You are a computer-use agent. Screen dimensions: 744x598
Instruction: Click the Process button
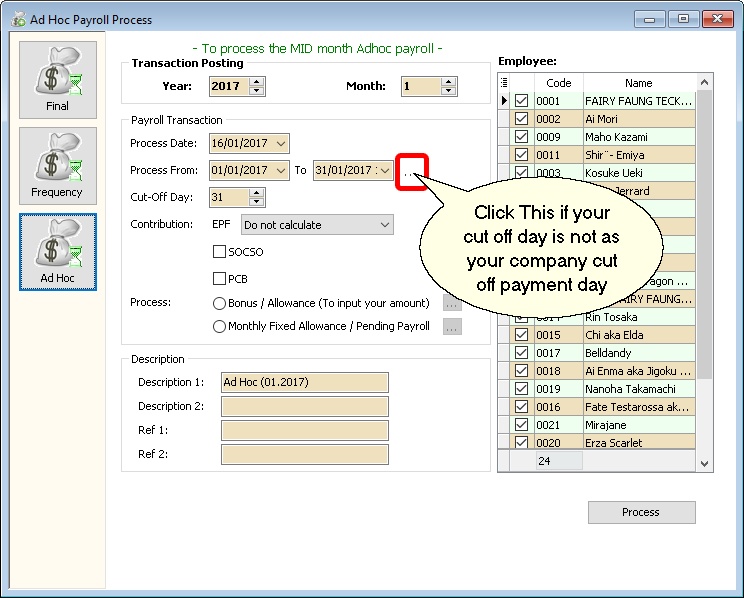coord(641,512)
